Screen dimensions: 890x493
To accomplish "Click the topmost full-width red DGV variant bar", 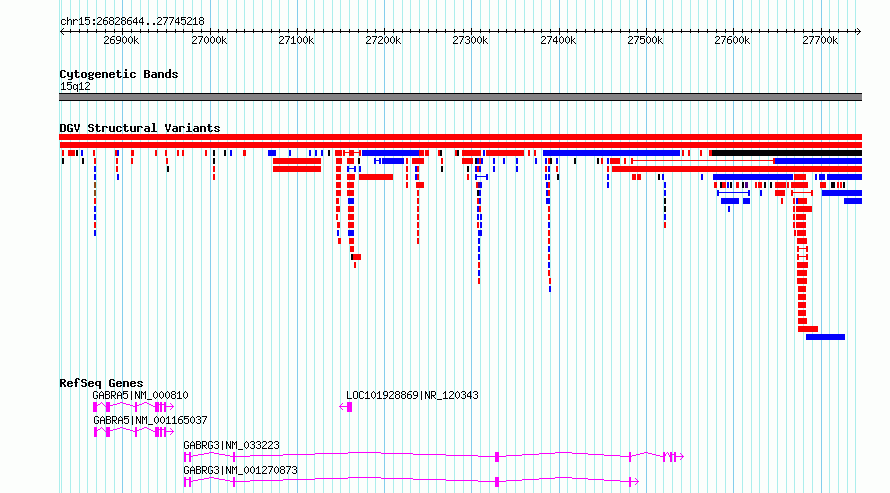I will tap(460, 137).
